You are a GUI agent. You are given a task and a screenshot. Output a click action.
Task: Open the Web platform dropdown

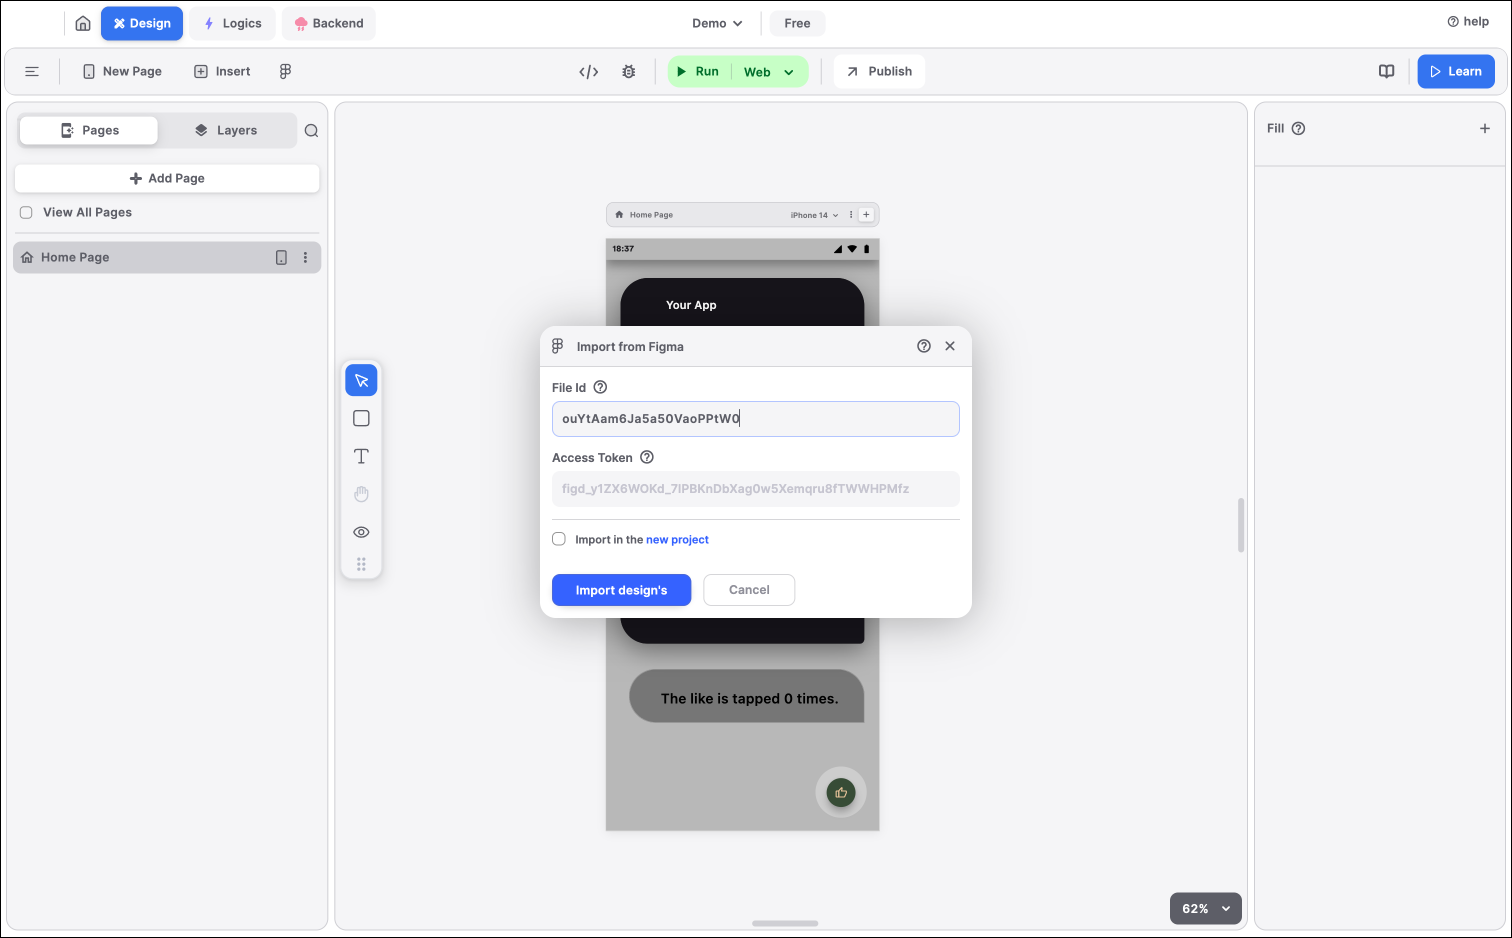(770, 71)
